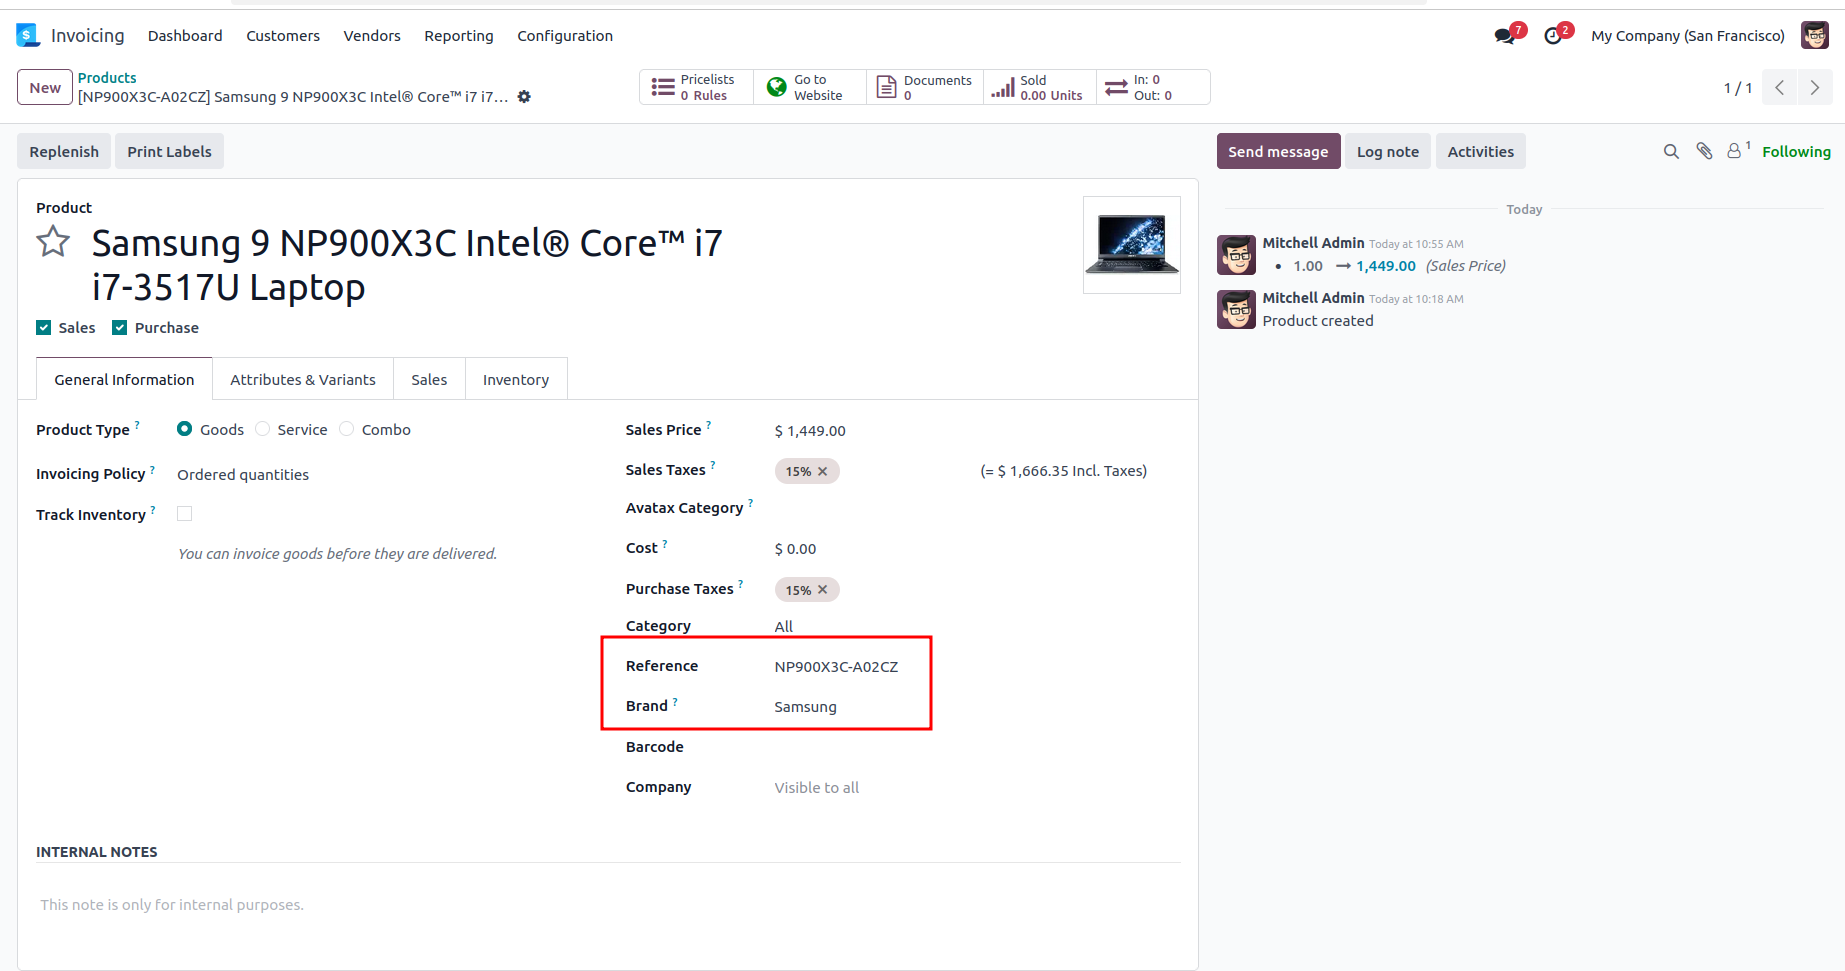This screenshot has width=1845, height=971.
Task: Click into internal notes text area
Action: pyautogui.click(x=608, y=905)
